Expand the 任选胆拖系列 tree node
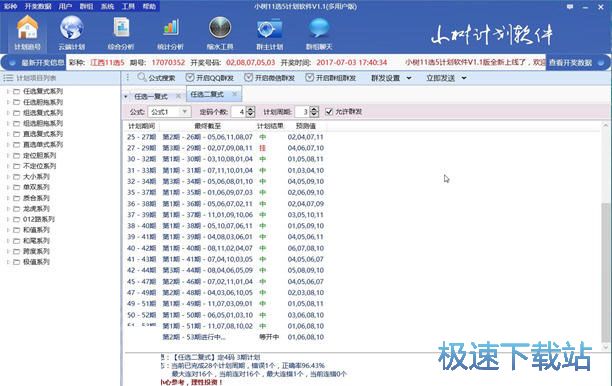 coord(7,102)
